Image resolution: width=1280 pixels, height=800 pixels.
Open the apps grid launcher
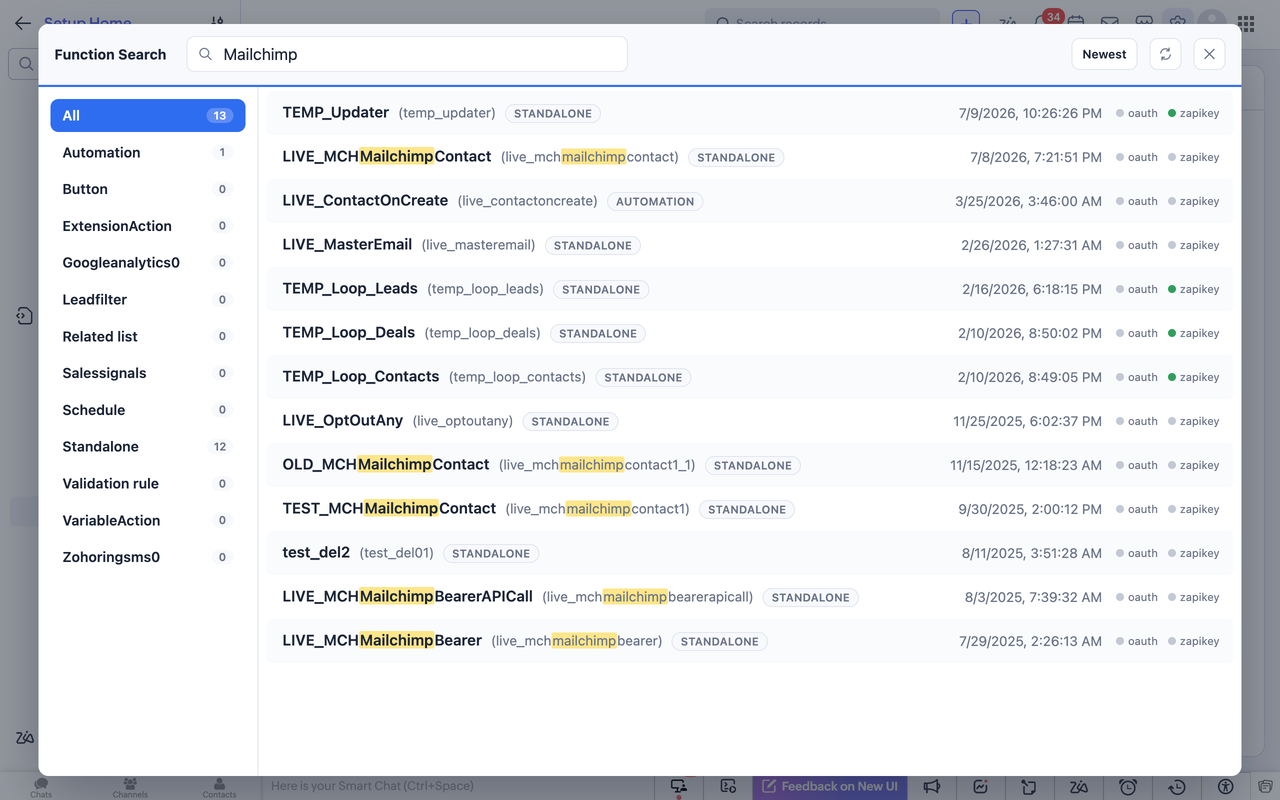[x=1246, y=23]
